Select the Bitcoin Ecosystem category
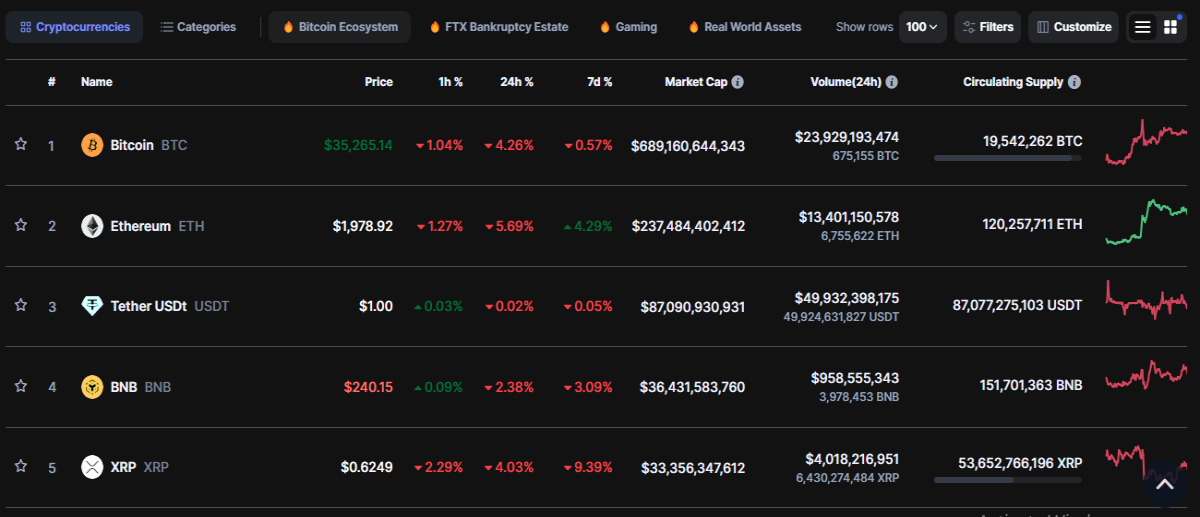 [x=340, y=27]
